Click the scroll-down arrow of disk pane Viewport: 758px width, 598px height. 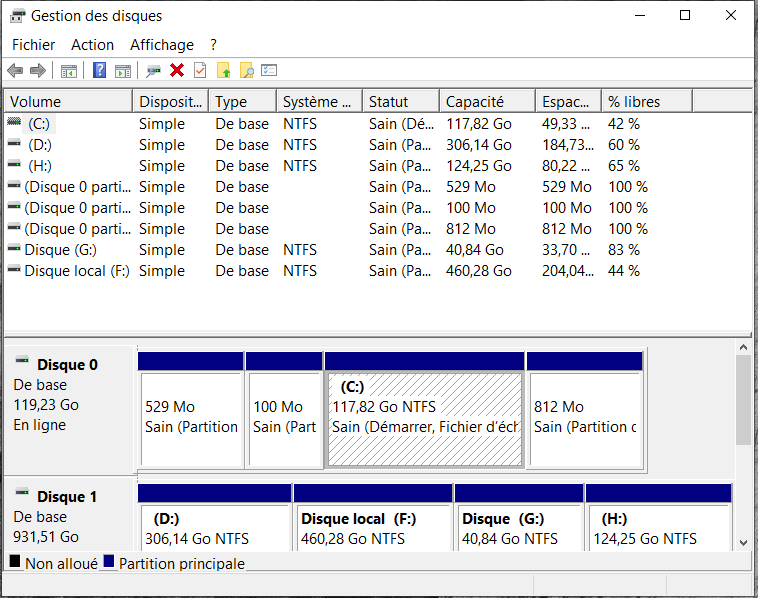pos(743,542)
